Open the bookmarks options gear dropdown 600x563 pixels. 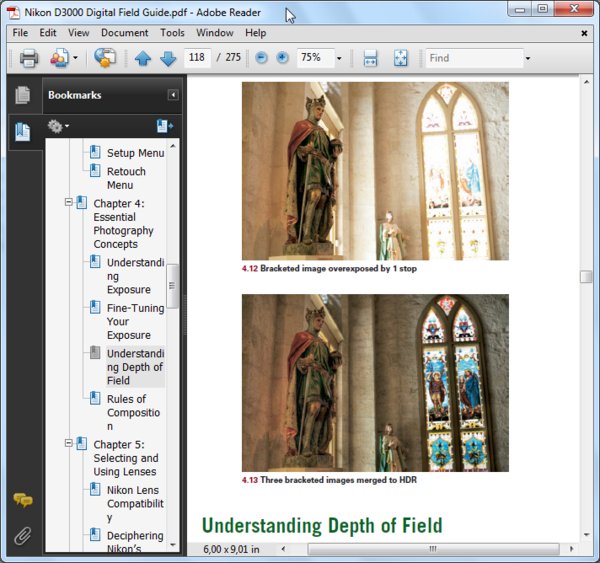pos(58,126)
